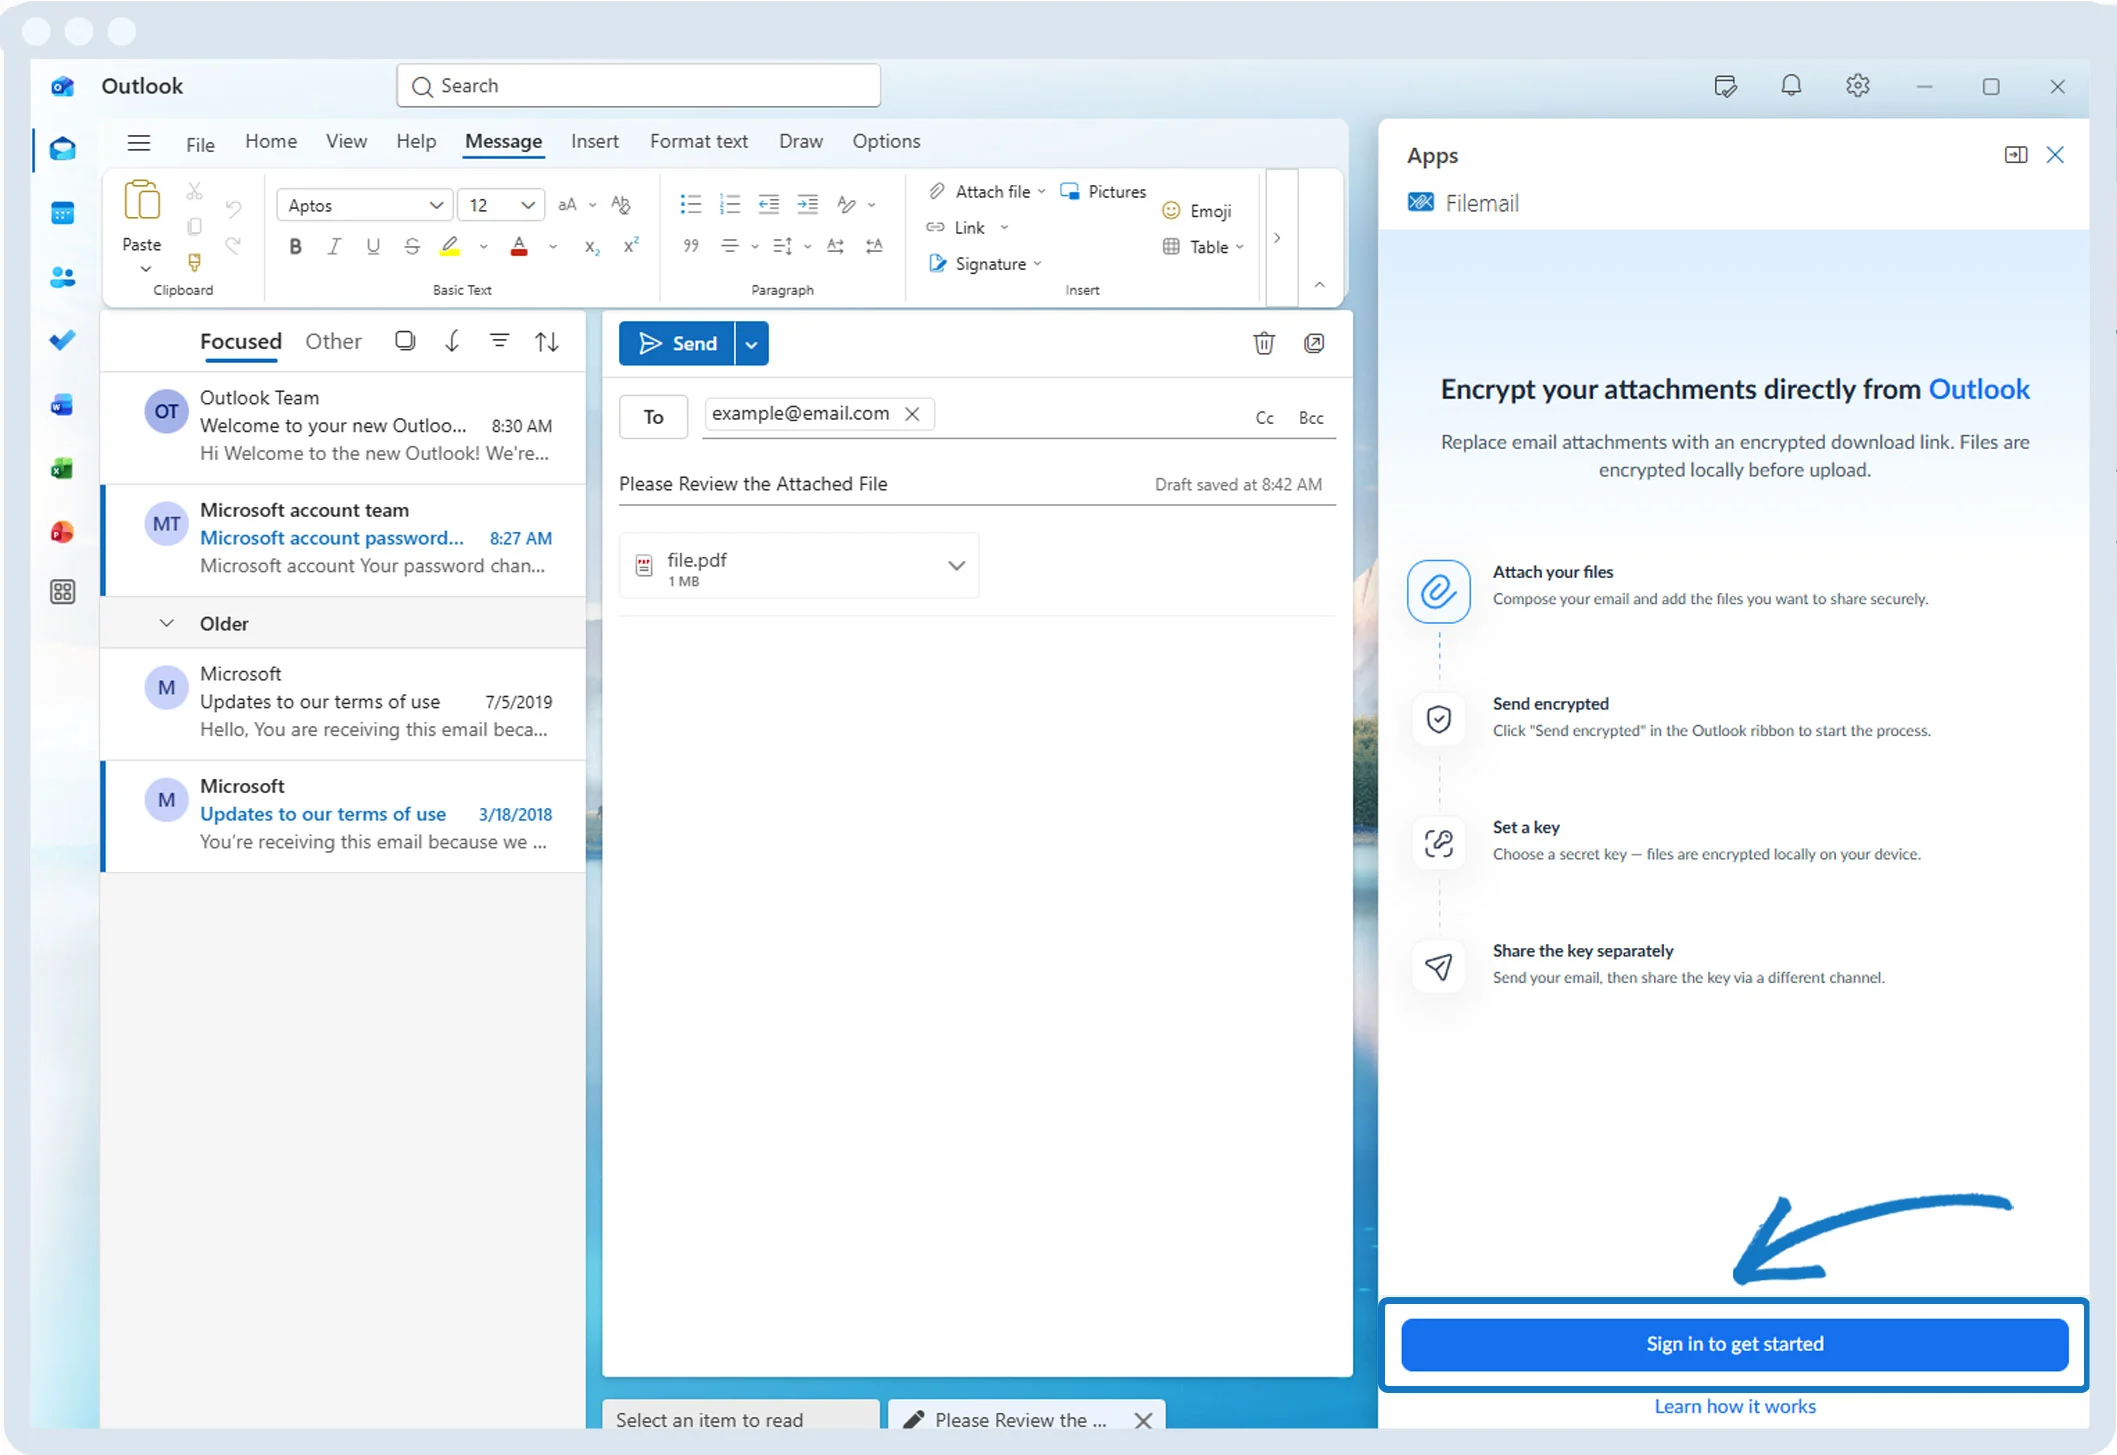Apply text highlight color
The image size is (2117, 1455).
(450, 246)
